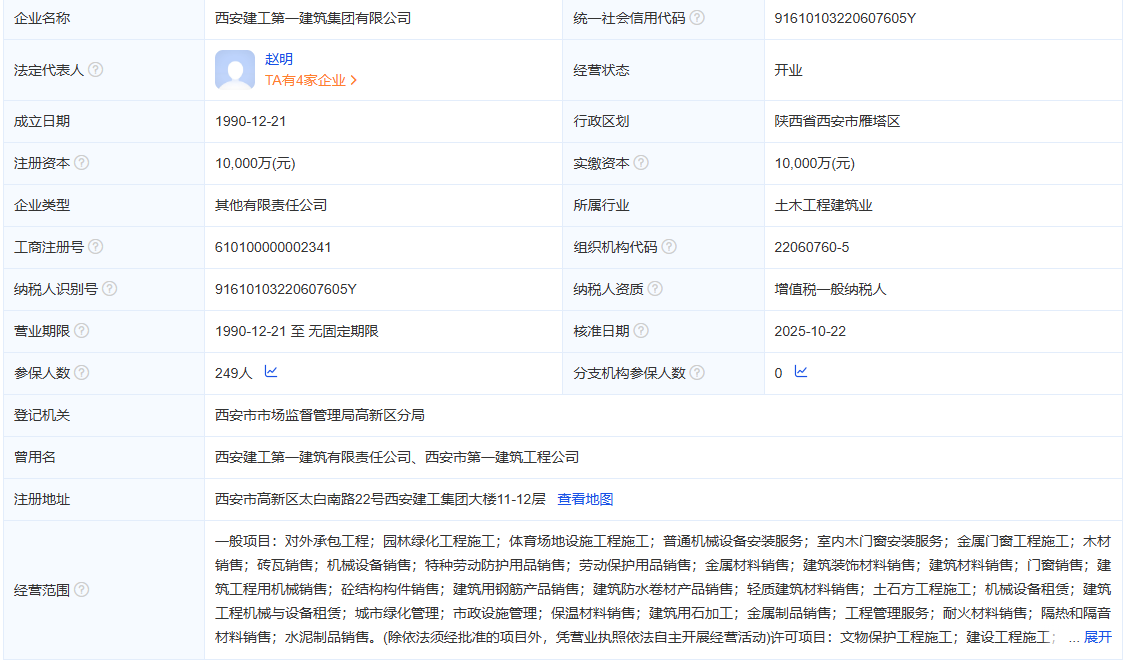Open help icon next to 统一社会信用代码
The height and width of the screenshot is (664, 1125).
pos(697,17)
